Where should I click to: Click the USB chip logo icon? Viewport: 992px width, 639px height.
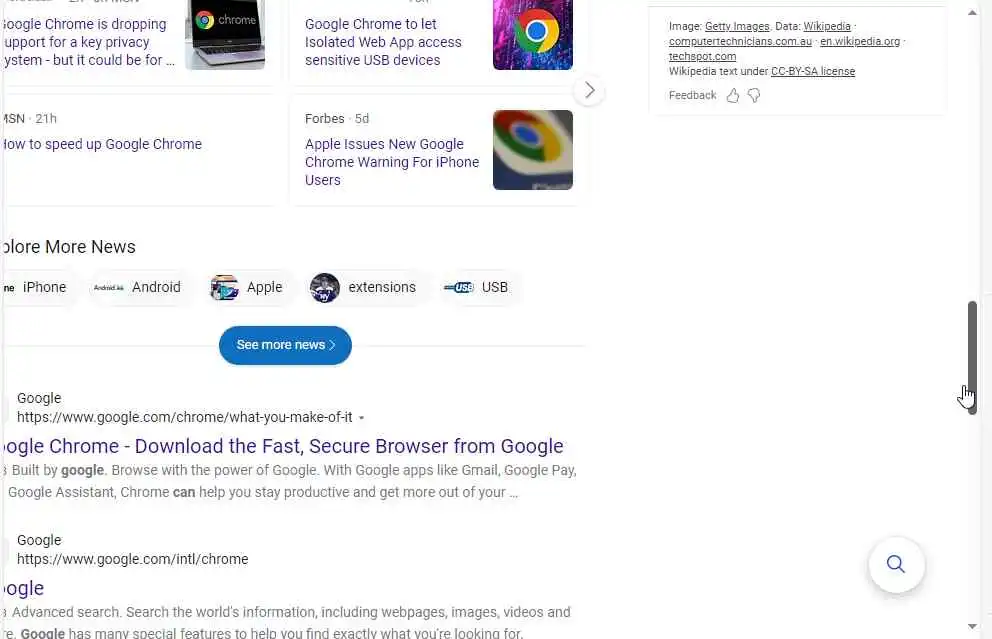(459, 287)
